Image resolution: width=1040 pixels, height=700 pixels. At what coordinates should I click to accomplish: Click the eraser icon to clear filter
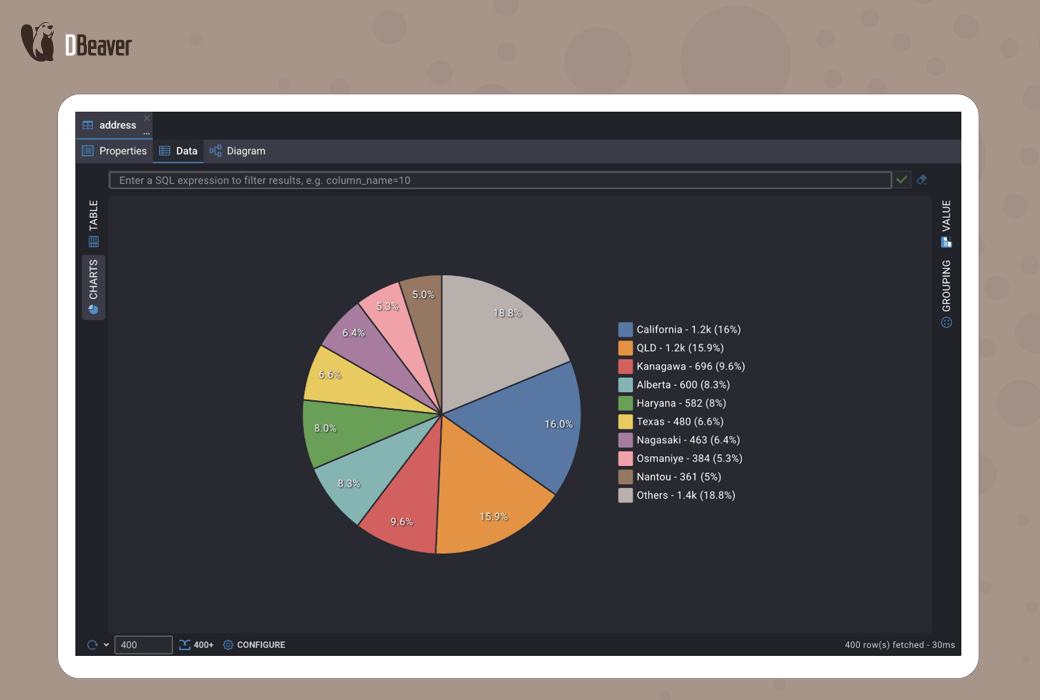tap(922, 180)
